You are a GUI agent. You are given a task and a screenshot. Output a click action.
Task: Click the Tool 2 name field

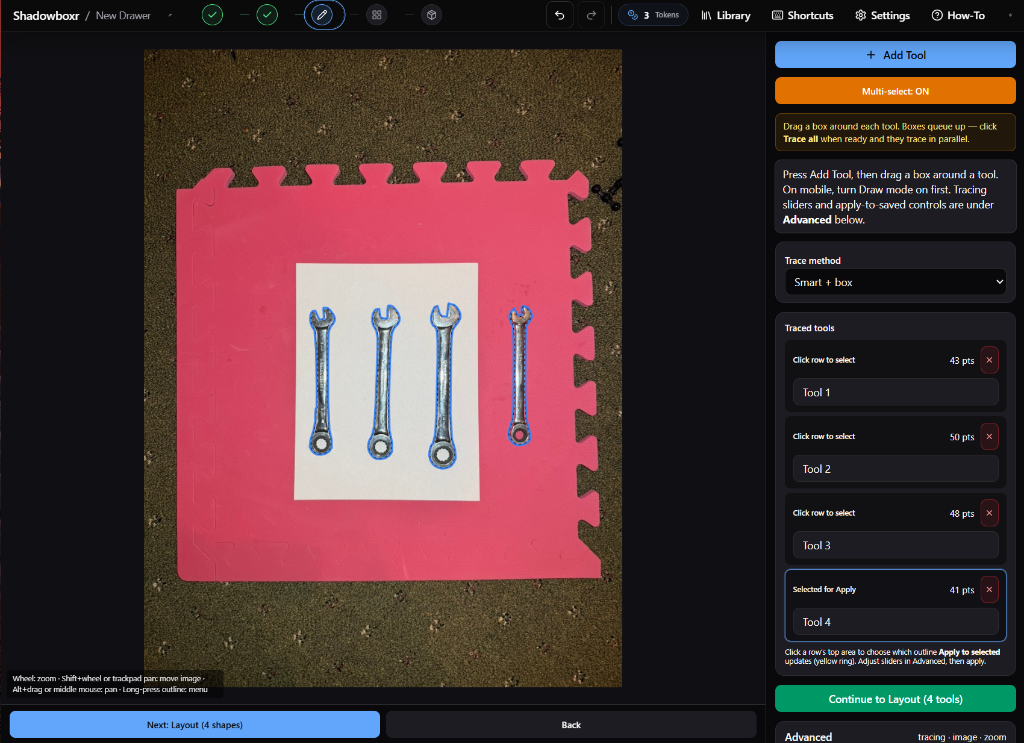pos(895,469)
